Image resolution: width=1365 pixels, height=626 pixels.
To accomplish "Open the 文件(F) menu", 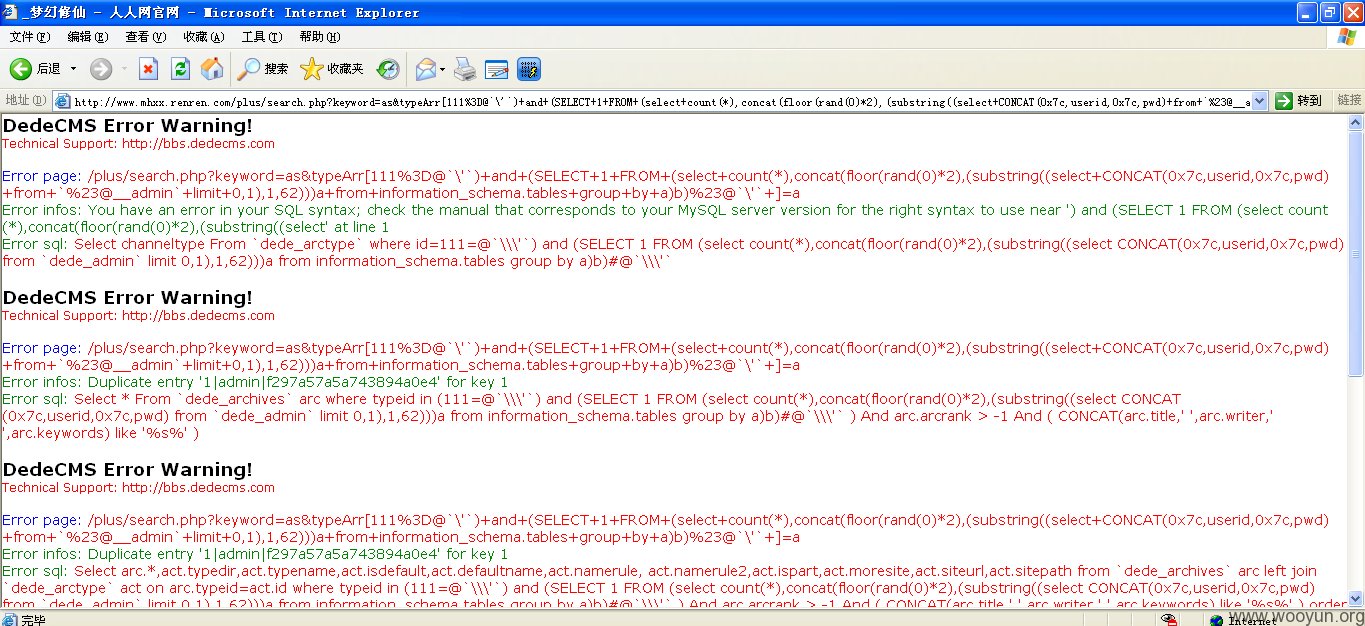I will (x=30, y=37).
